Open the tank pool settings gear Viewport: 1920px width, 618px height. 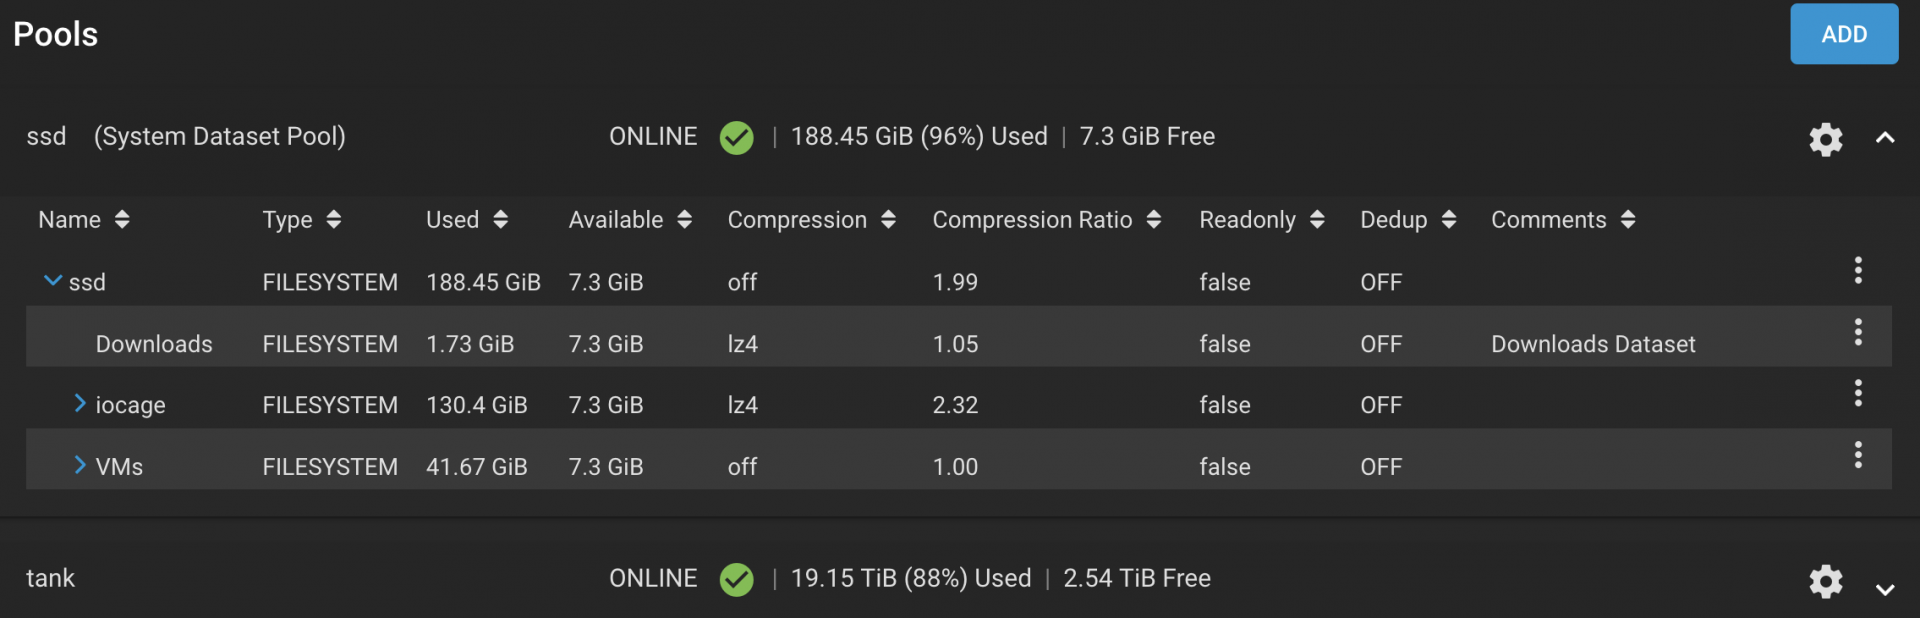click(1825, 581)
